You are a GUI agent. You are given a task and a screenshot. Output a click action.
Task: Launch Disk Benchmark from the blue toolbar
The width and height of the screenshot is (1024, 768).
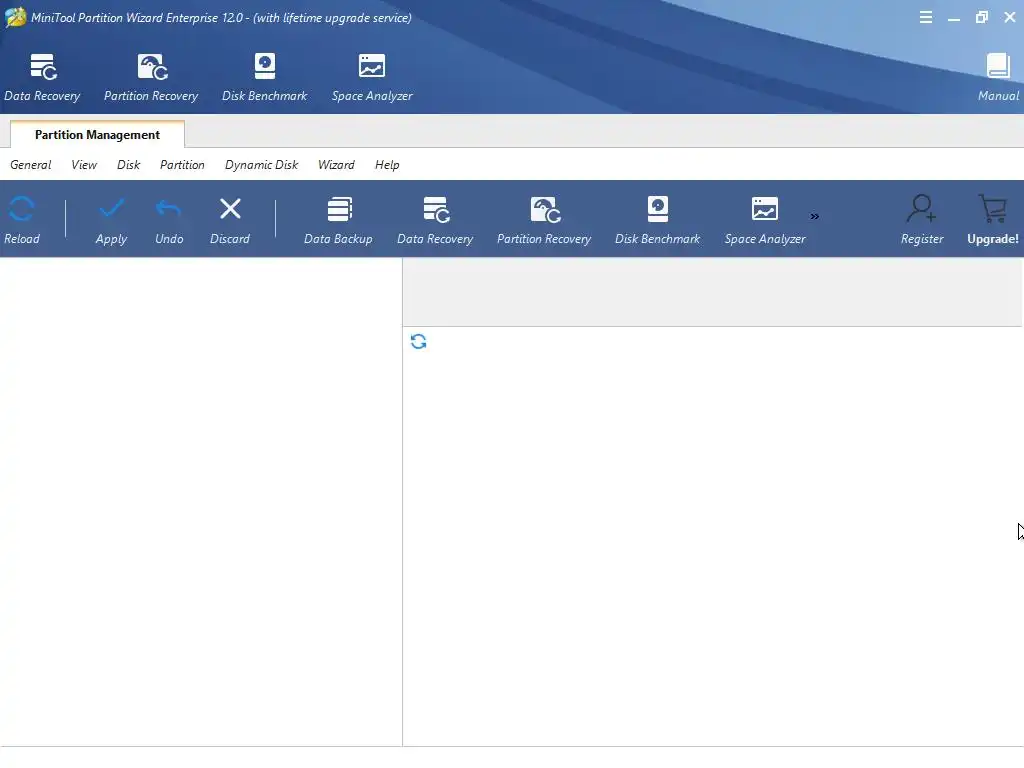(658, 220)
